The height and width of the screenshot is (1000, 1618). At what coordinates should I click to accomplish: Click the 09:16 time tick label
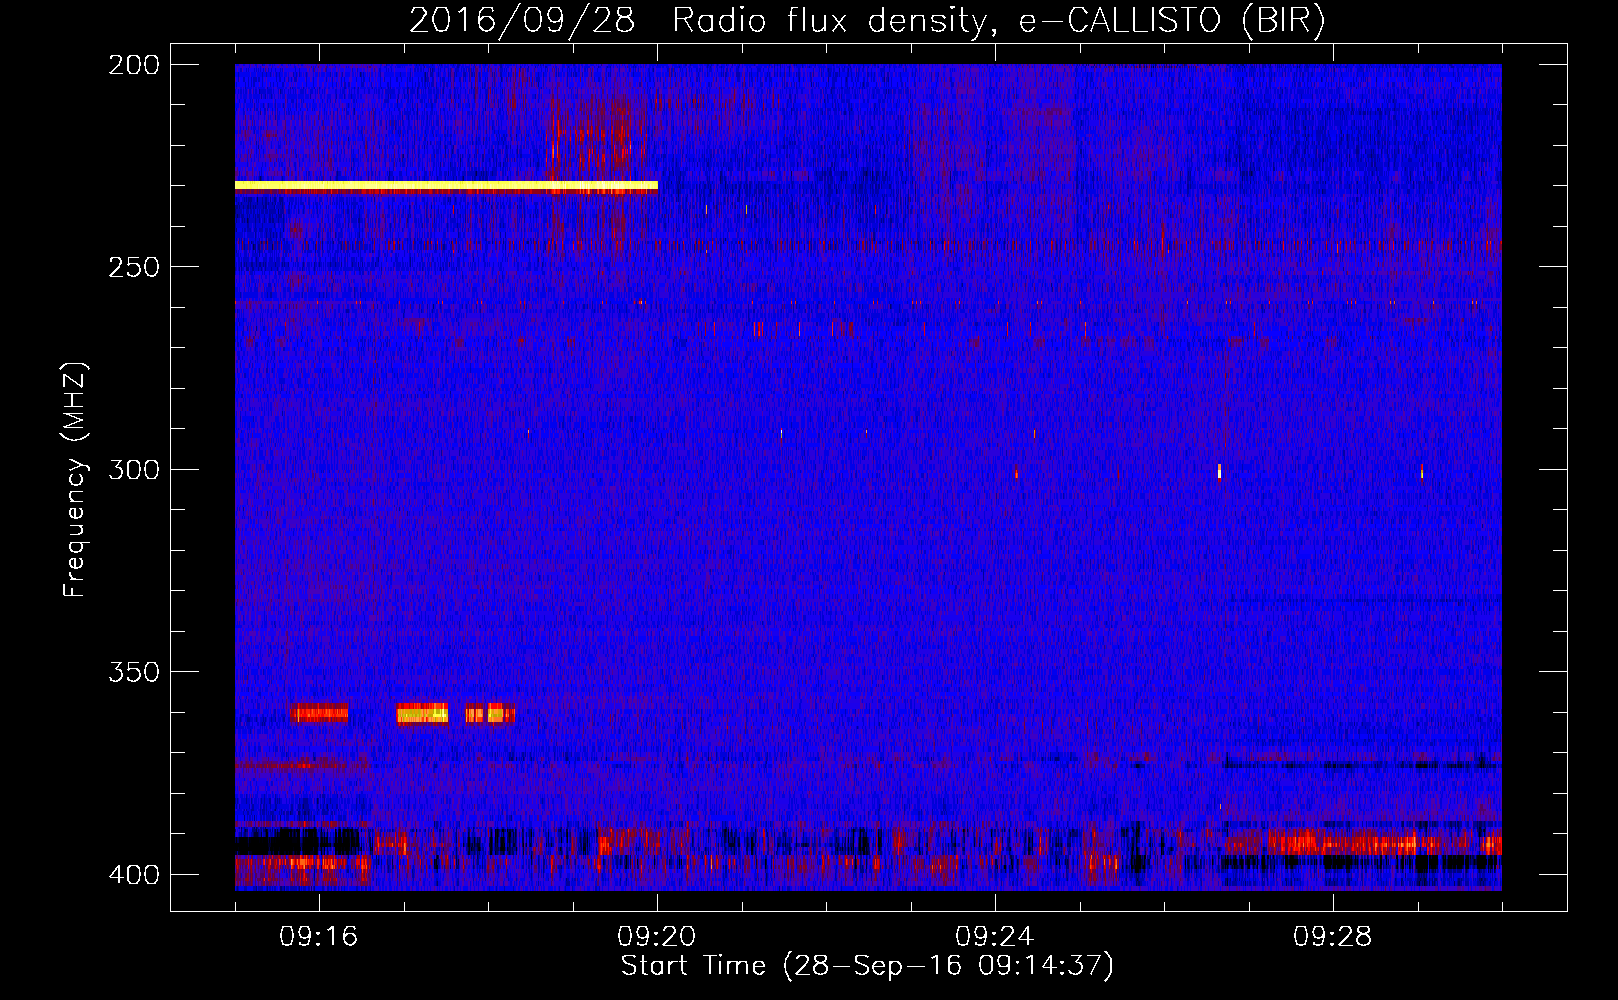pos(319,937)
